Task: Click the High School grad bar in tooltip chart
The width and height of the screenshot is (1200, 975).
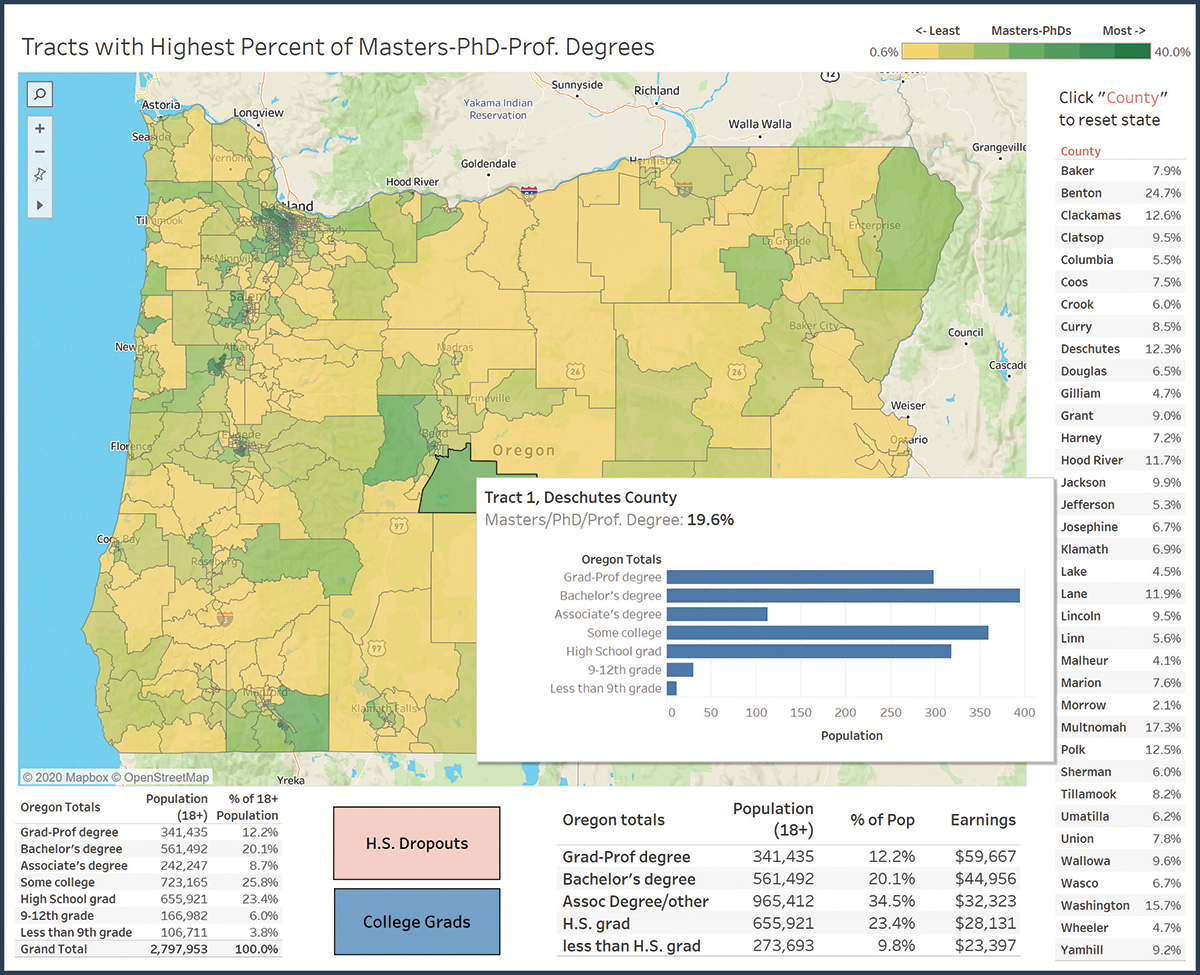Action: (x=809, y=651)
